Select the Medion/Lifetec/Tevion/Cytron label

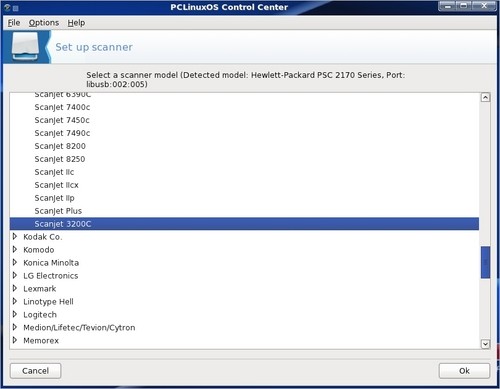point(79,328)
